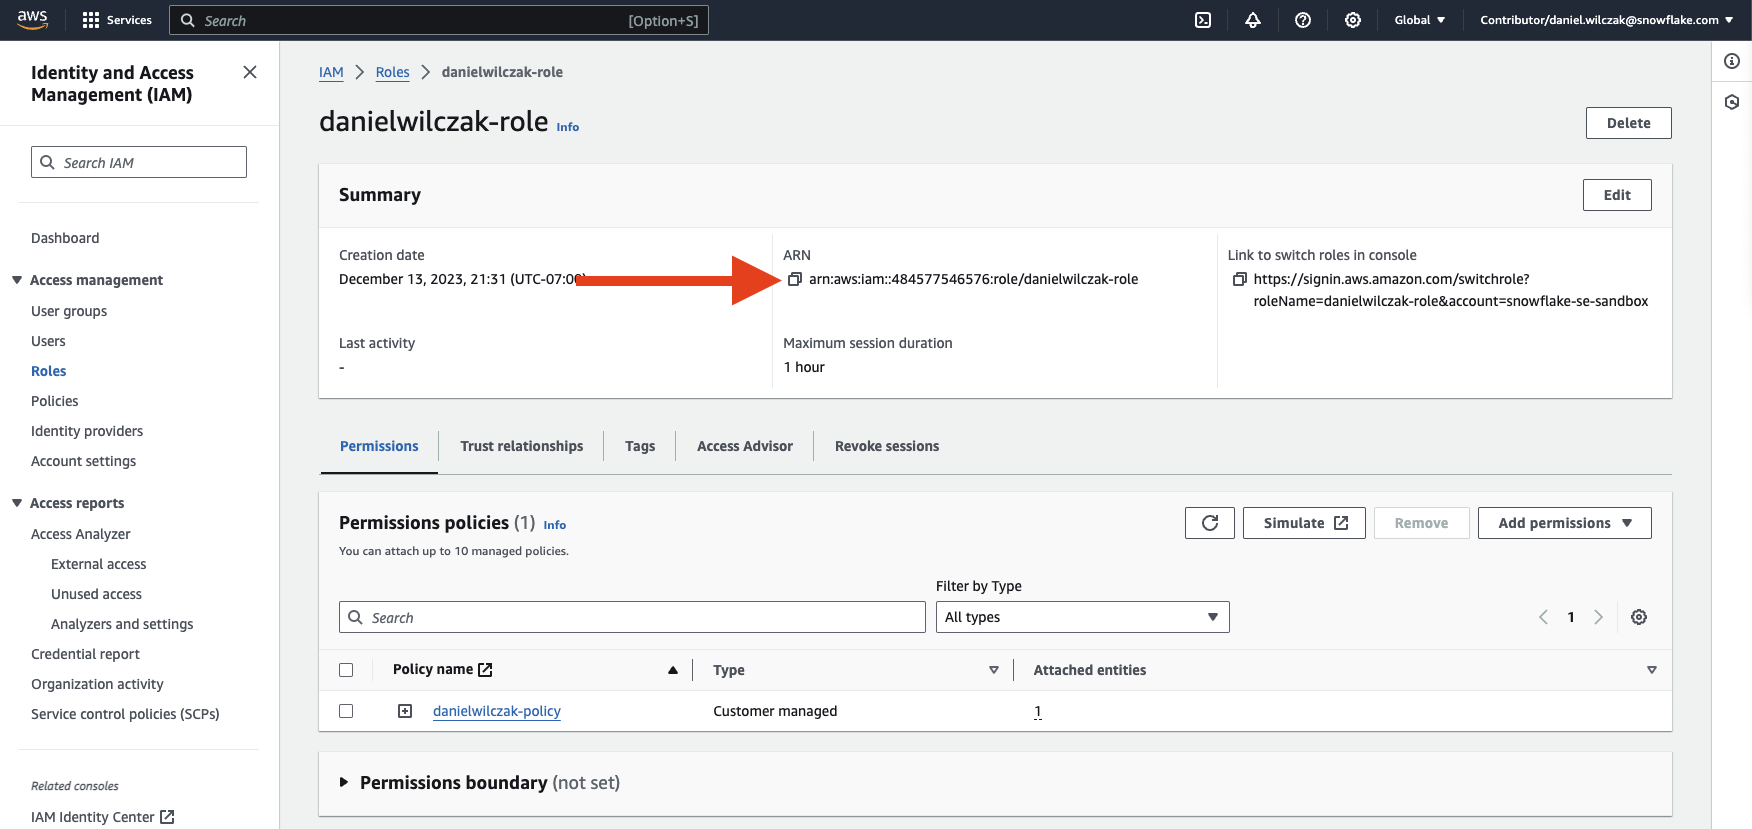This screenshot has height=829, width=1752.
Task: Open the Access Advisor tab
Action: pos(744,446)
